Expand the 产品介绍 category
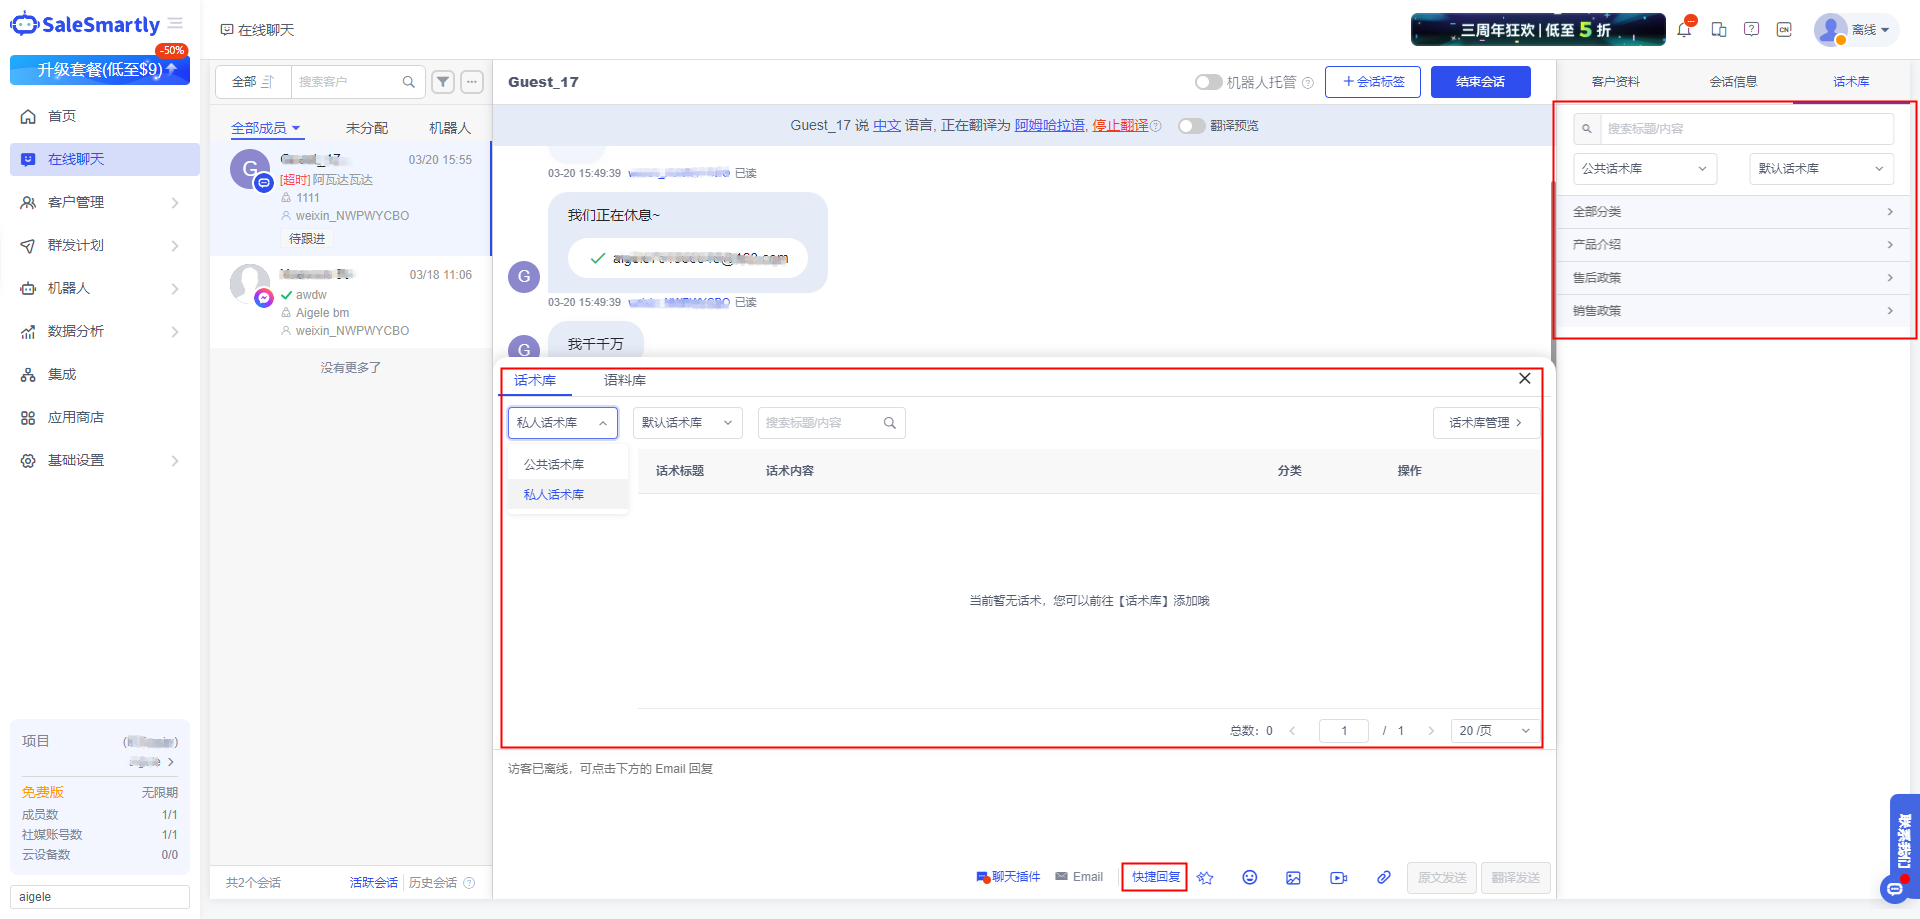This screenshot has height=919, width=1920. tap(1733, 245)
